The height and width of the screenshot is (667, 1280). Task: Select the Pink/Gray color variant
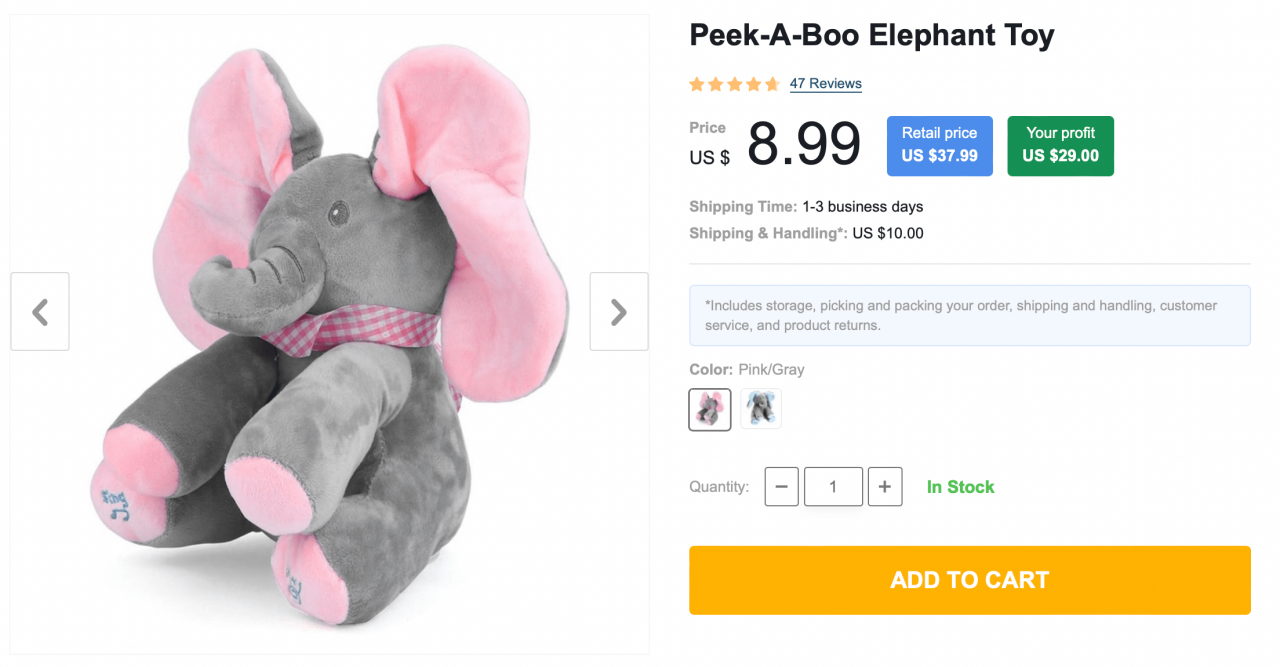pyautogui.click(x=709, y=409)
